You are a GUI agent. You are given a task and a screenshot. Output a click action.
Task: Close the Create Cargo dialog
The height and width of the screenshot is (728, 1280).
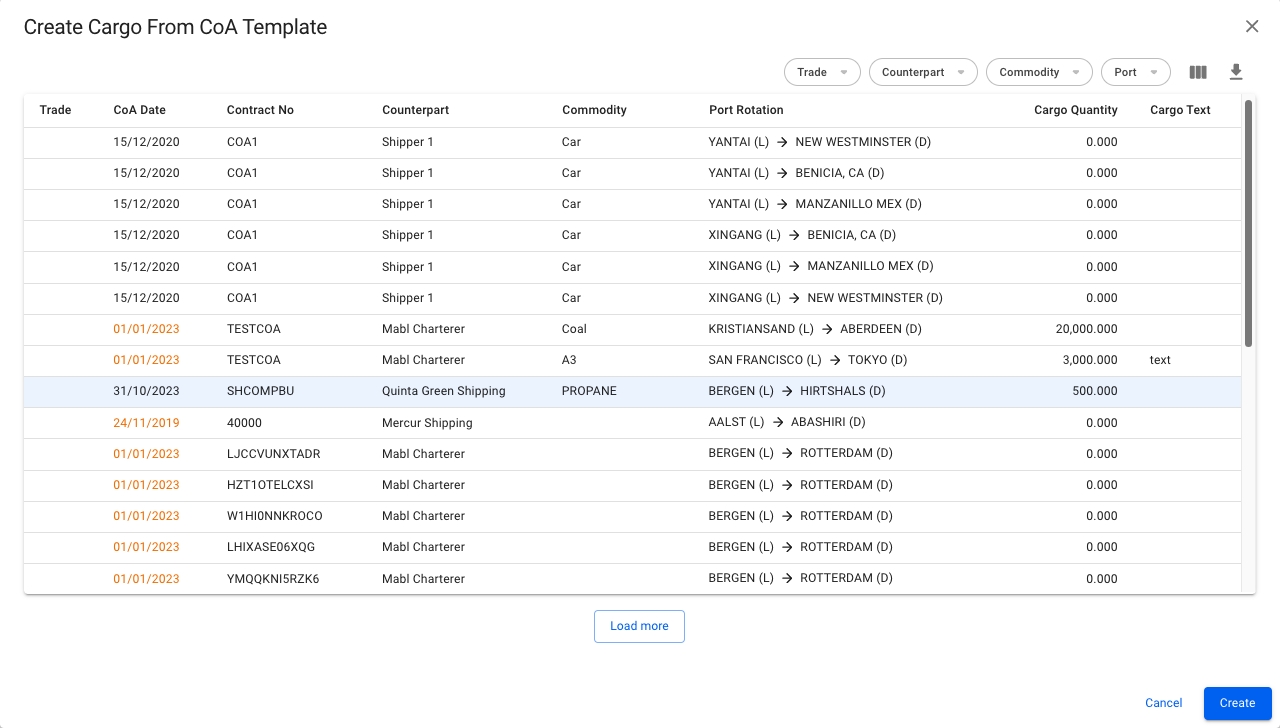[x=1251, y=27]
